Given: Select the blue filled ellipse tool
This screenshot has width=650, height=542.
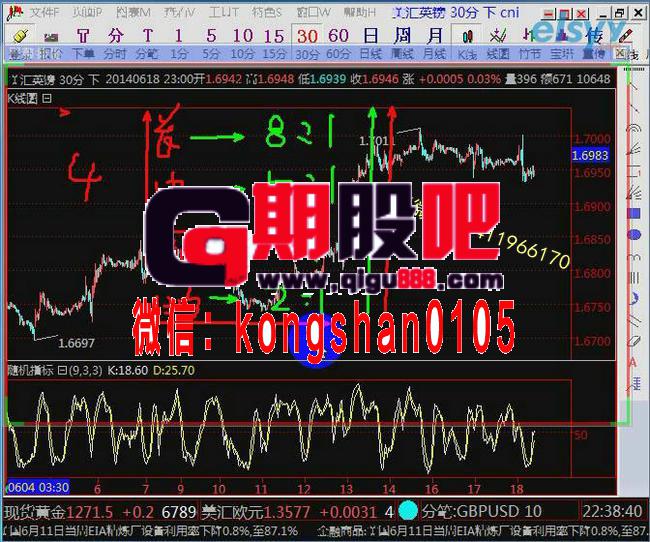Looking at the screenshot, I should pyautogui.click(x=634, y=235).
